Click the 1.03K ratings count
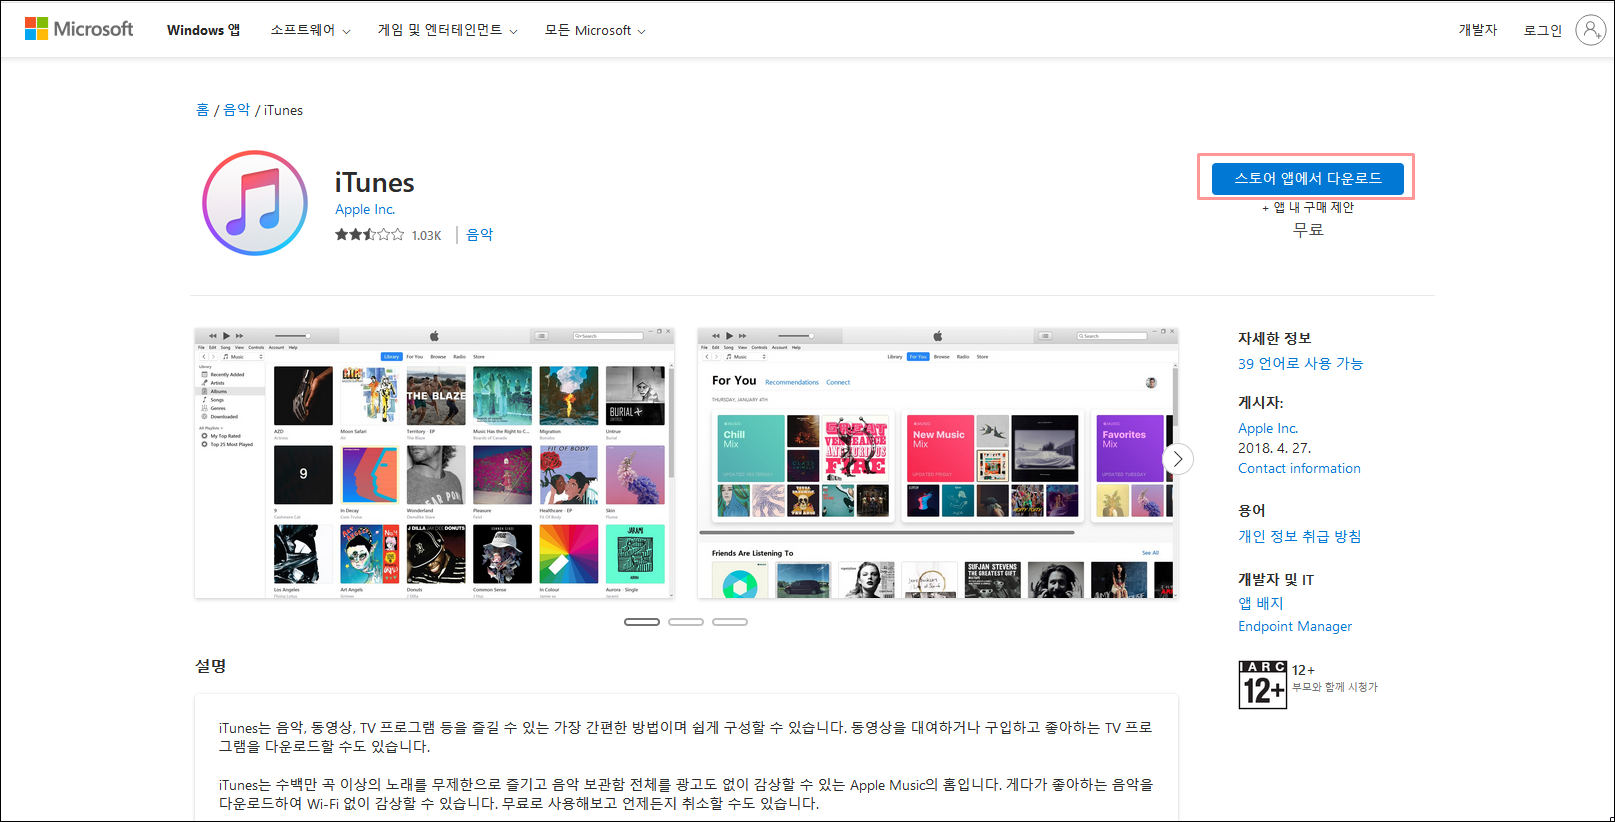1615x822 pixels. coord(426,235)
